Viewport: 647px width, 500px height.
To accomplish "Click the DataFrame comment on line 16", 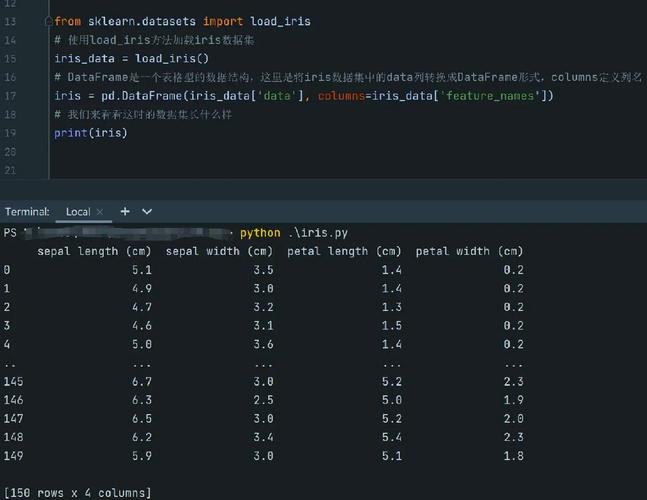I will tap(348, 77).
